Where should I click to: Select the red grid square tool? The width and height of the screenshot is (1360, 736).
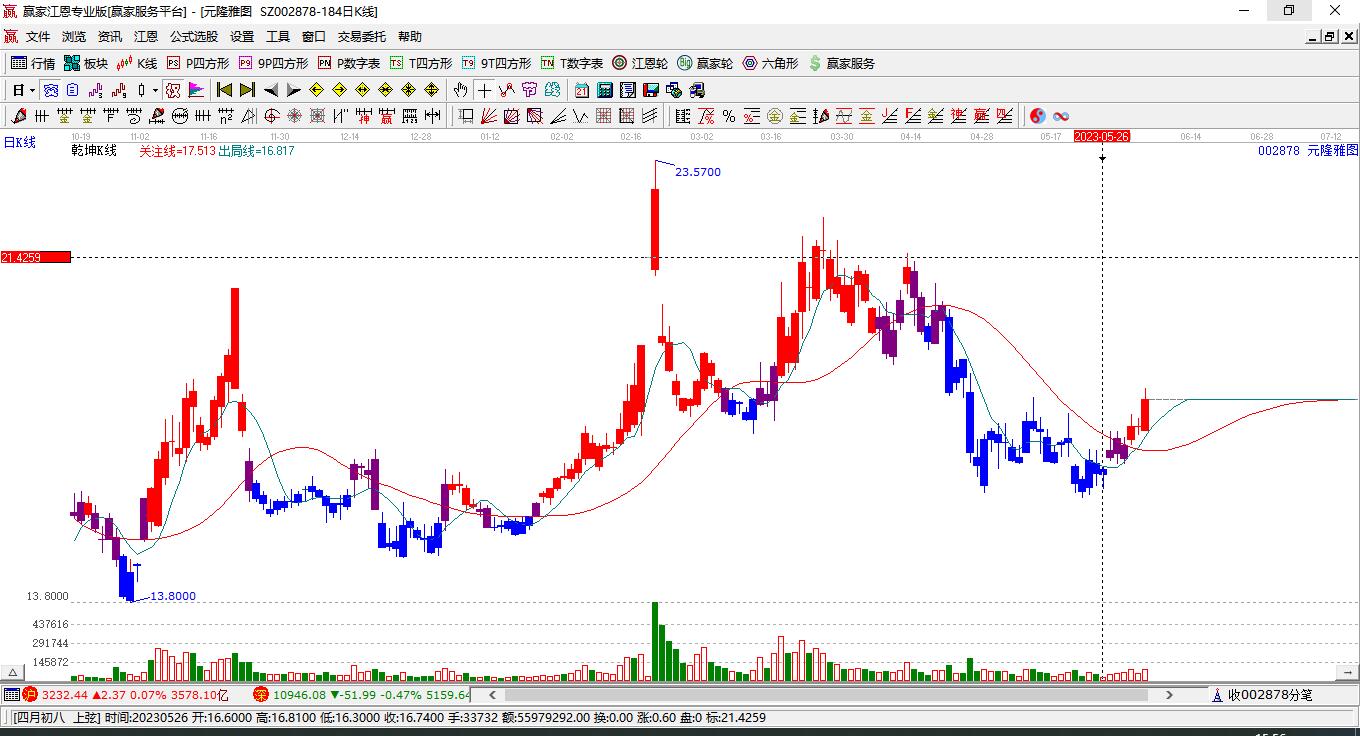tap(603, 116)
